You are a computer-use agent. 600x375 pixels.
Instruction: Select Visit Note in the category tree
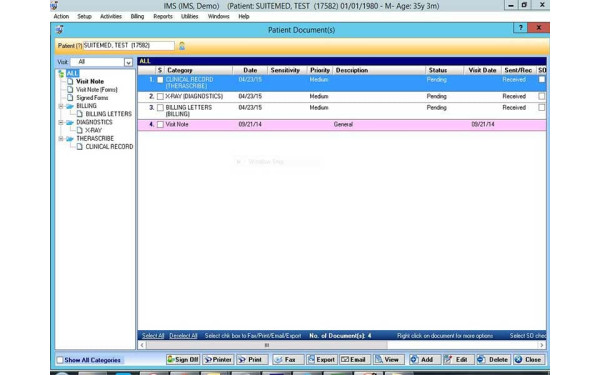90,82
